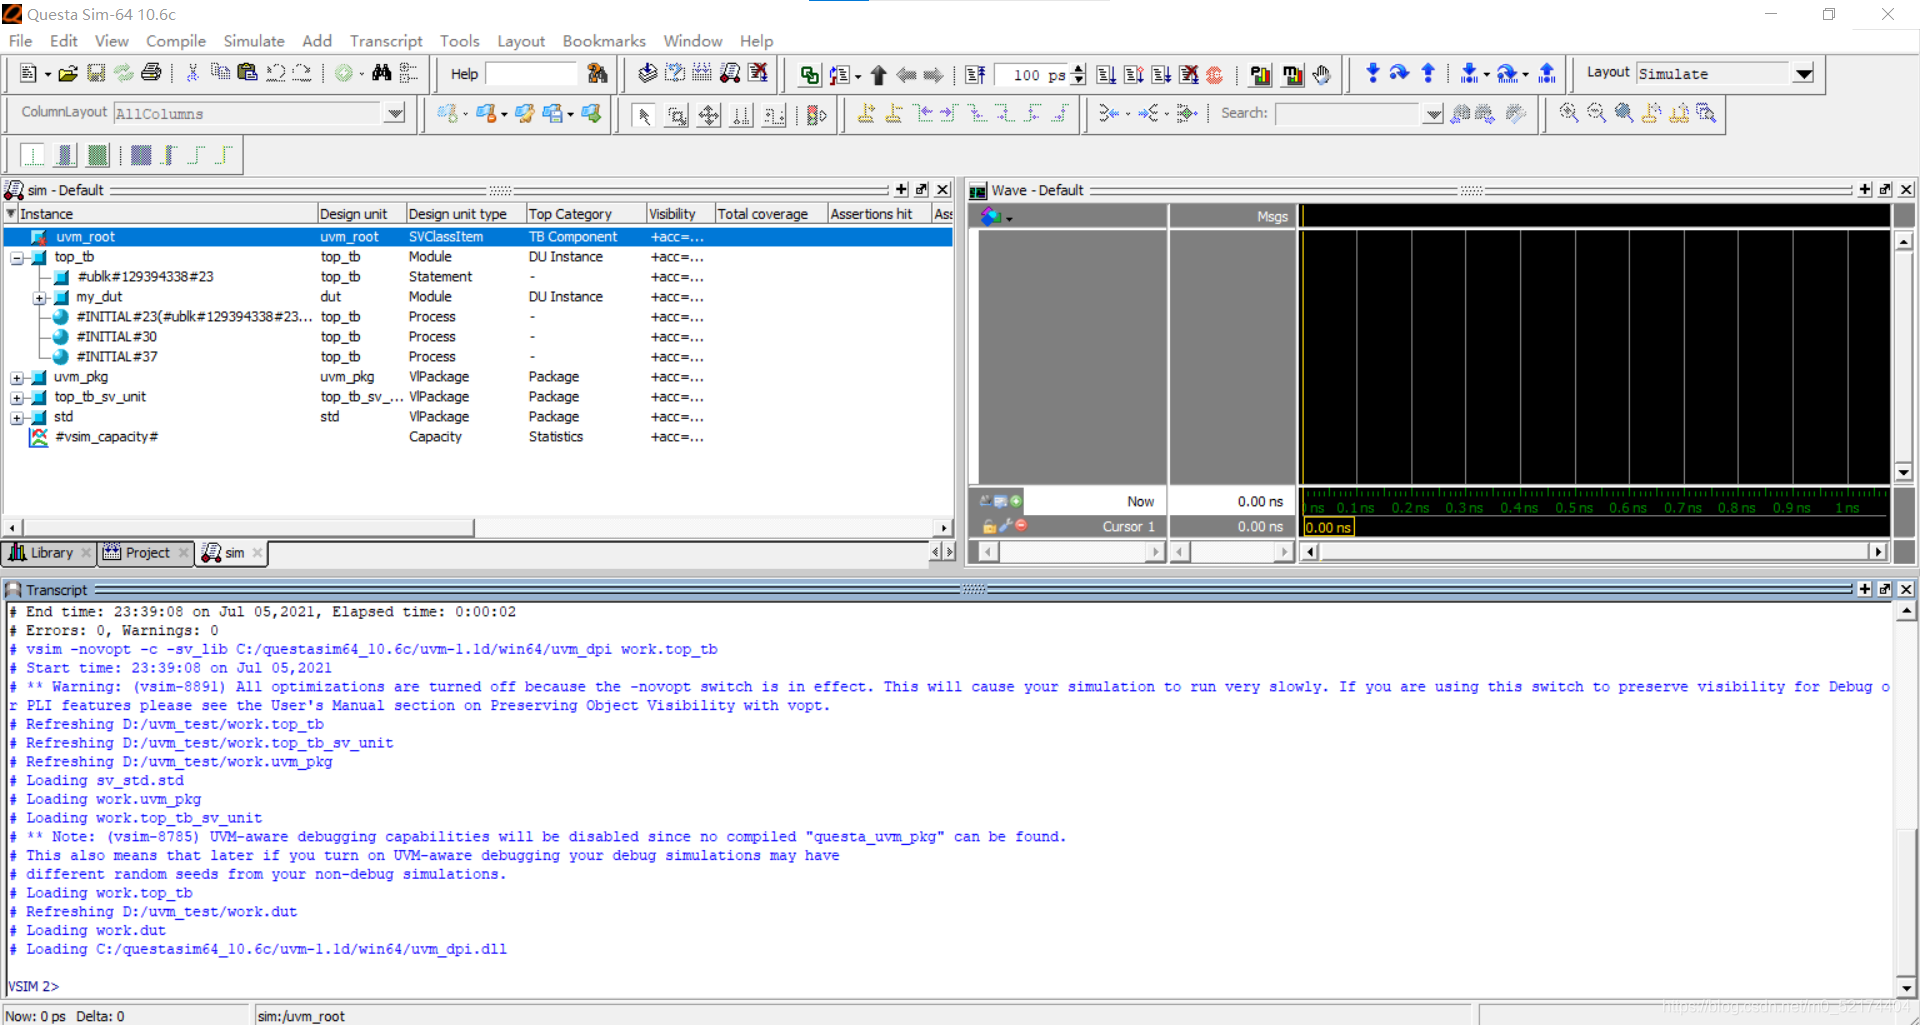The image size is (1920, 1025).
Task: Expand the std package node
Action: (x=17, y=418)
